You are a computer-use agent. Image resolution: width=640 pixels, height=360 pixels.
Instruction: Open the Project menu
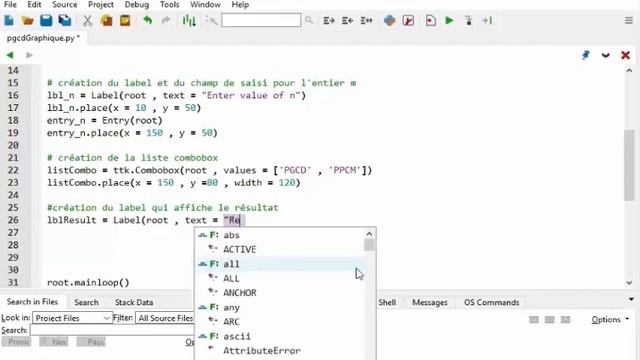pos(101,5)
